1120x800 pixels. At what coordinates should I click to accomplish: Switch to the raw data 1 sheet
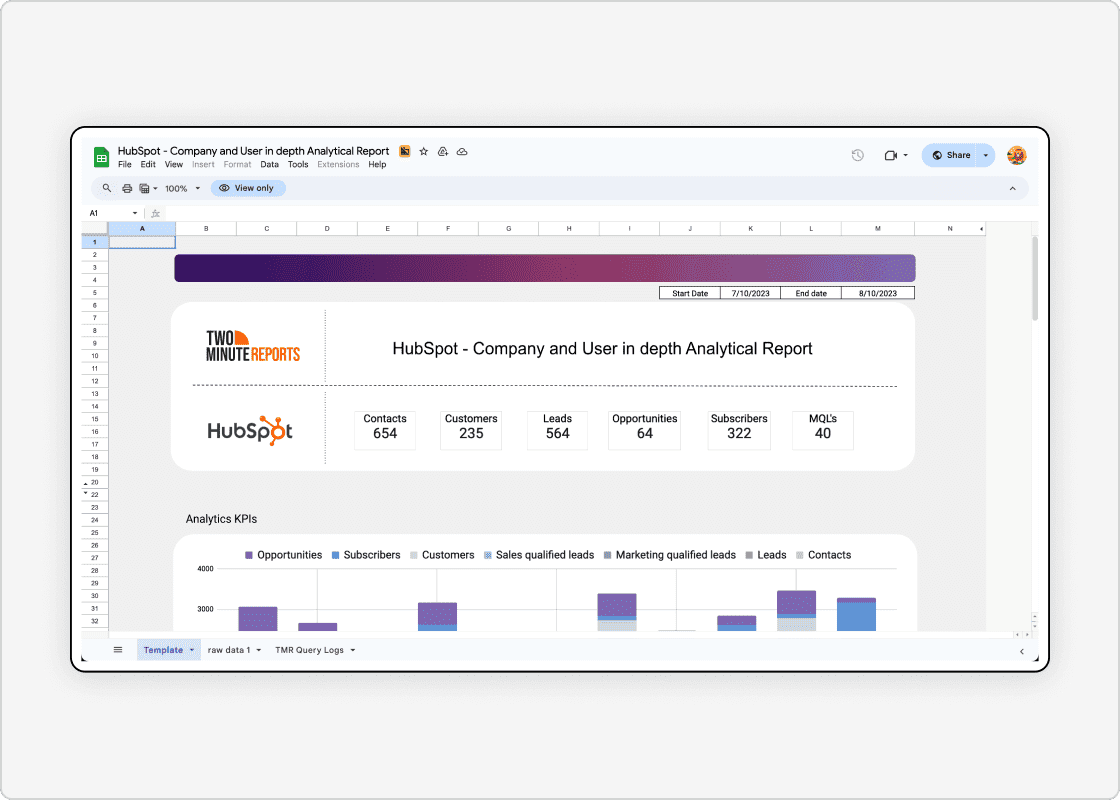(228, 650)
